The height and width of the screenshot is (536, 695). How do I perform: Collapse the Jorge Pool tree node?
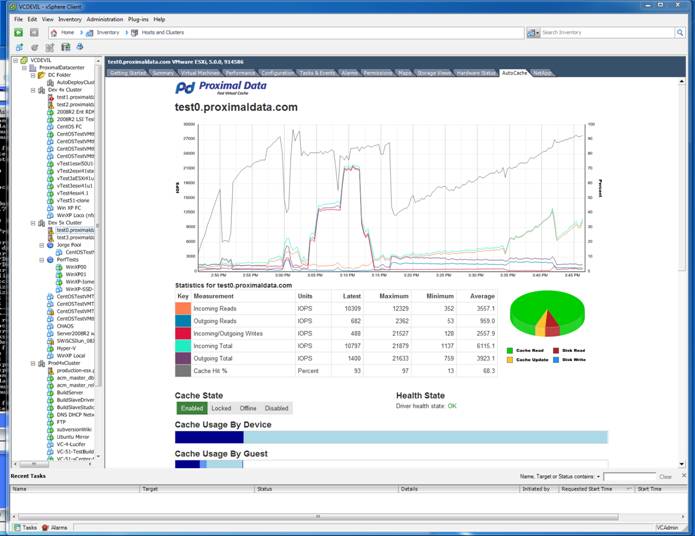(x=42, y=245)
